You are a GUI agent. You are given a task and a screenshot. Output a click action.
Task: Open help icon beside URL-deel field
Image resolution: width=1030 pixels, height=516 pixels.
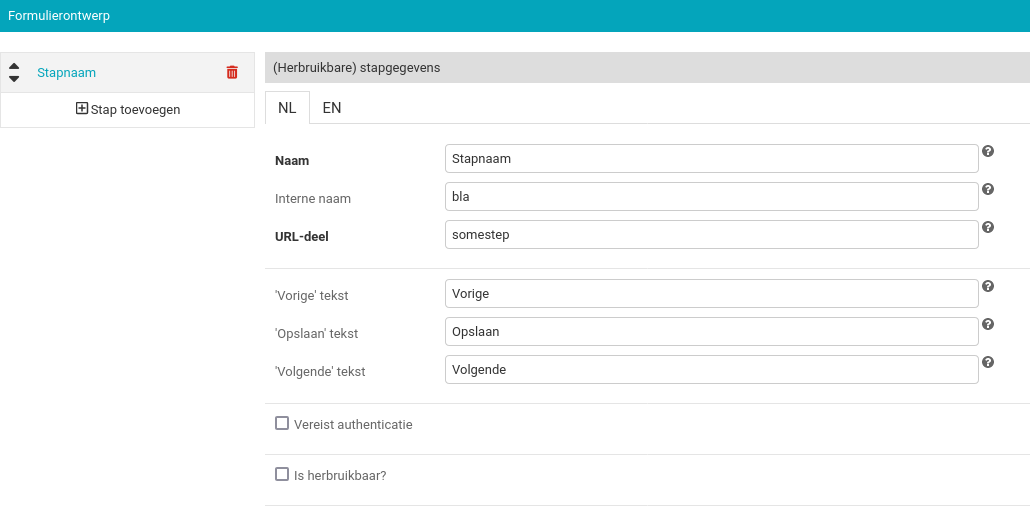click(x=987, y=227)
